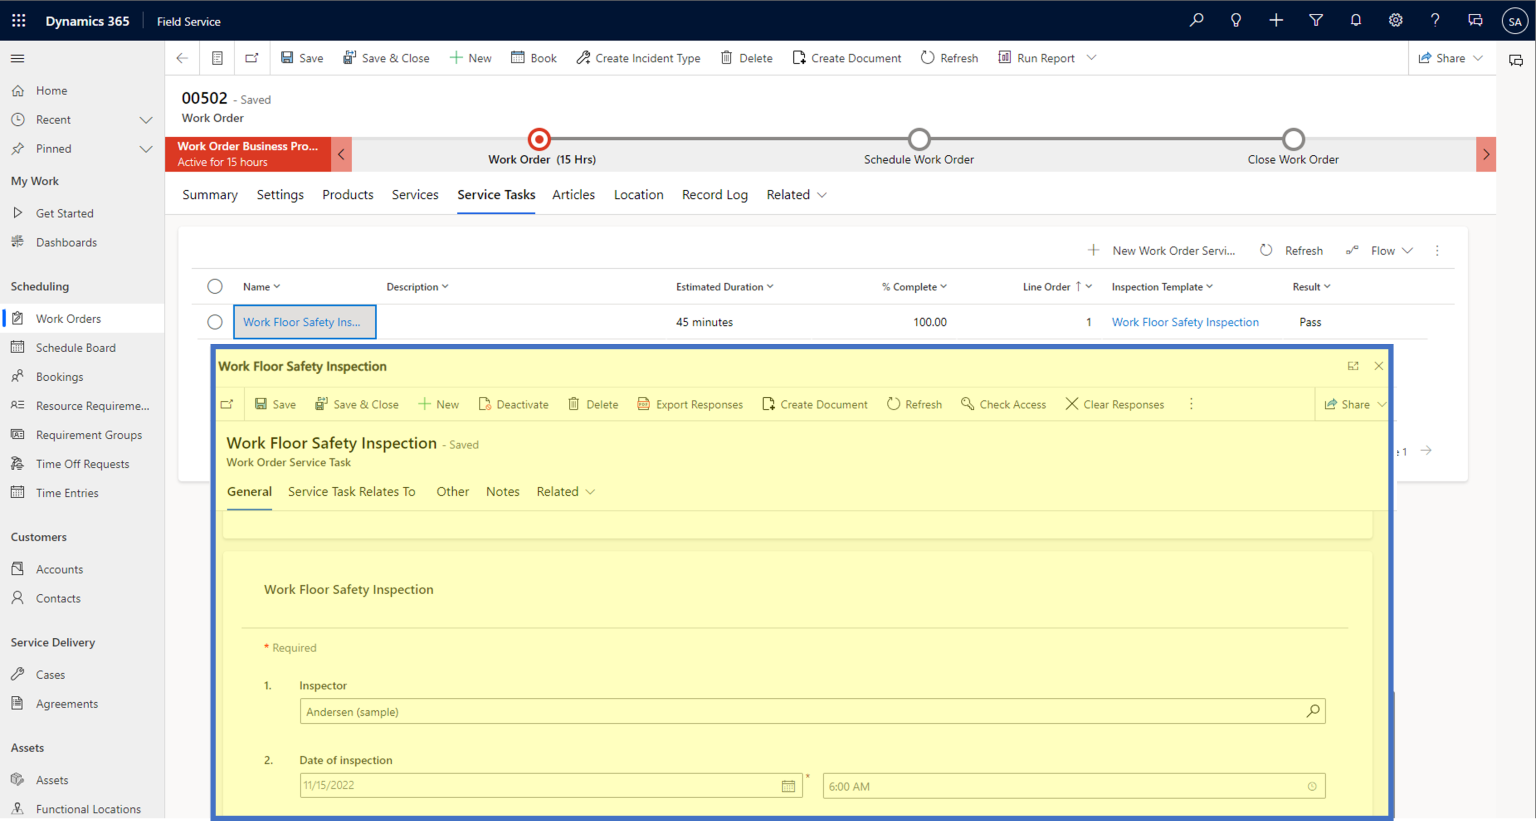The height and width of the screenshot is (821, 1536).
Task: Click Clear Responses in the inspection dialog
Action: click(x=1115, y=404)
